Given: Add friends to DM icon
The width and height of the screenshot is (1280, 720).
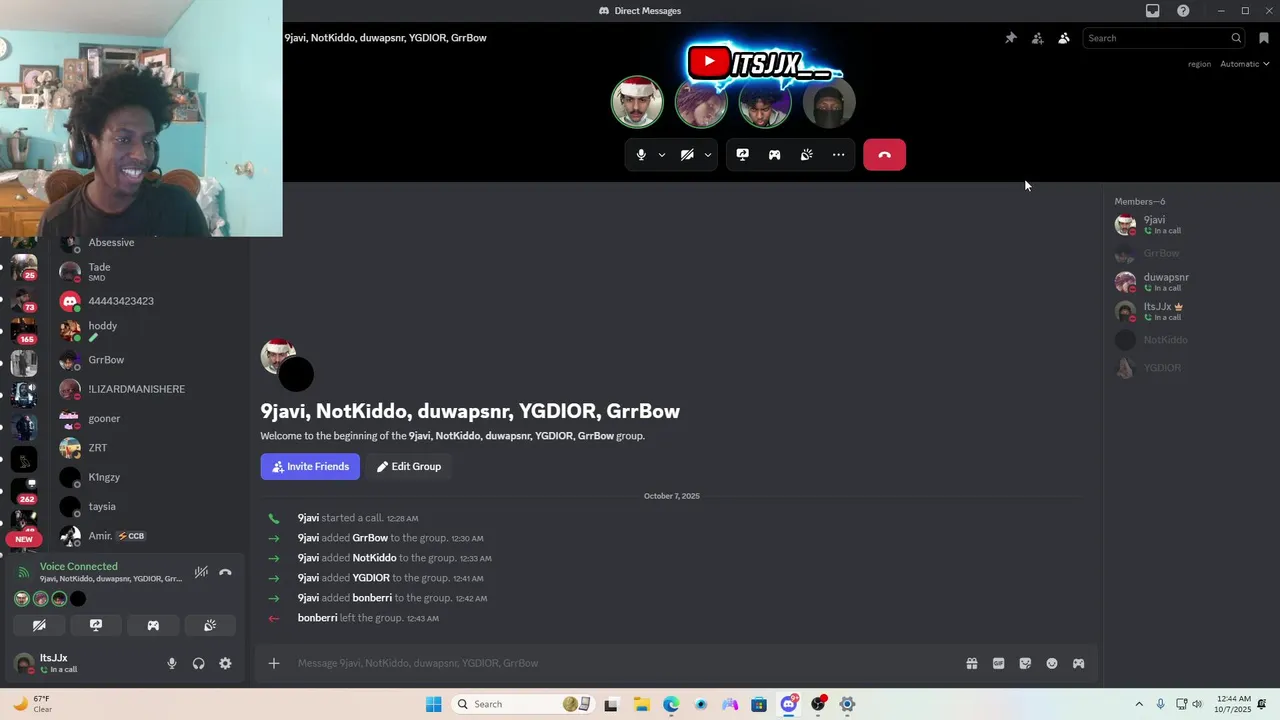Looking at the screenshot, I should tap(1037, 38).
